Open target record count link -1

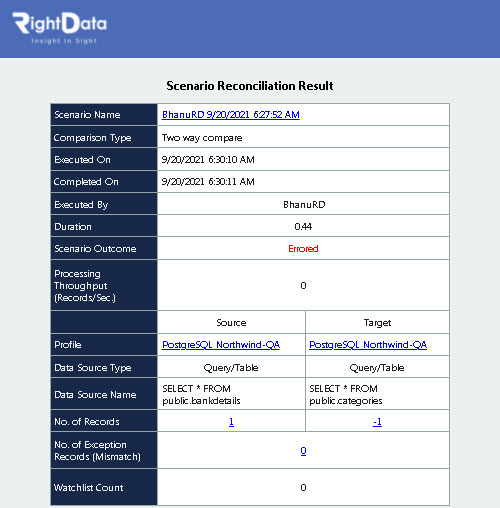[377, 422]
